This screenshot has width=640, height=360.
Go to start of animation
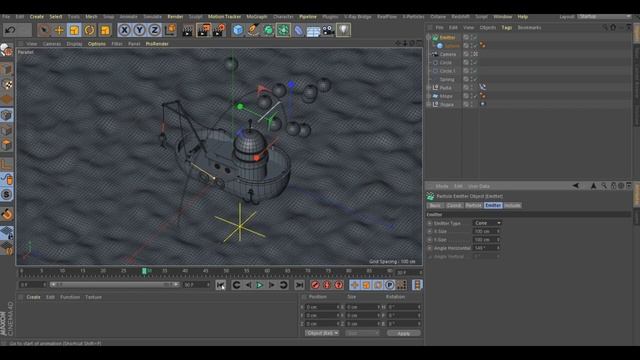point(220,285)
